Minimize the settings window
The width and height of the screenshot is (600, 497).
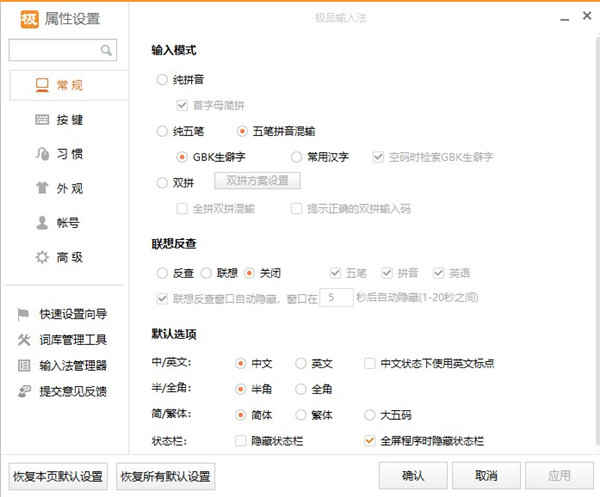(565, 19)
